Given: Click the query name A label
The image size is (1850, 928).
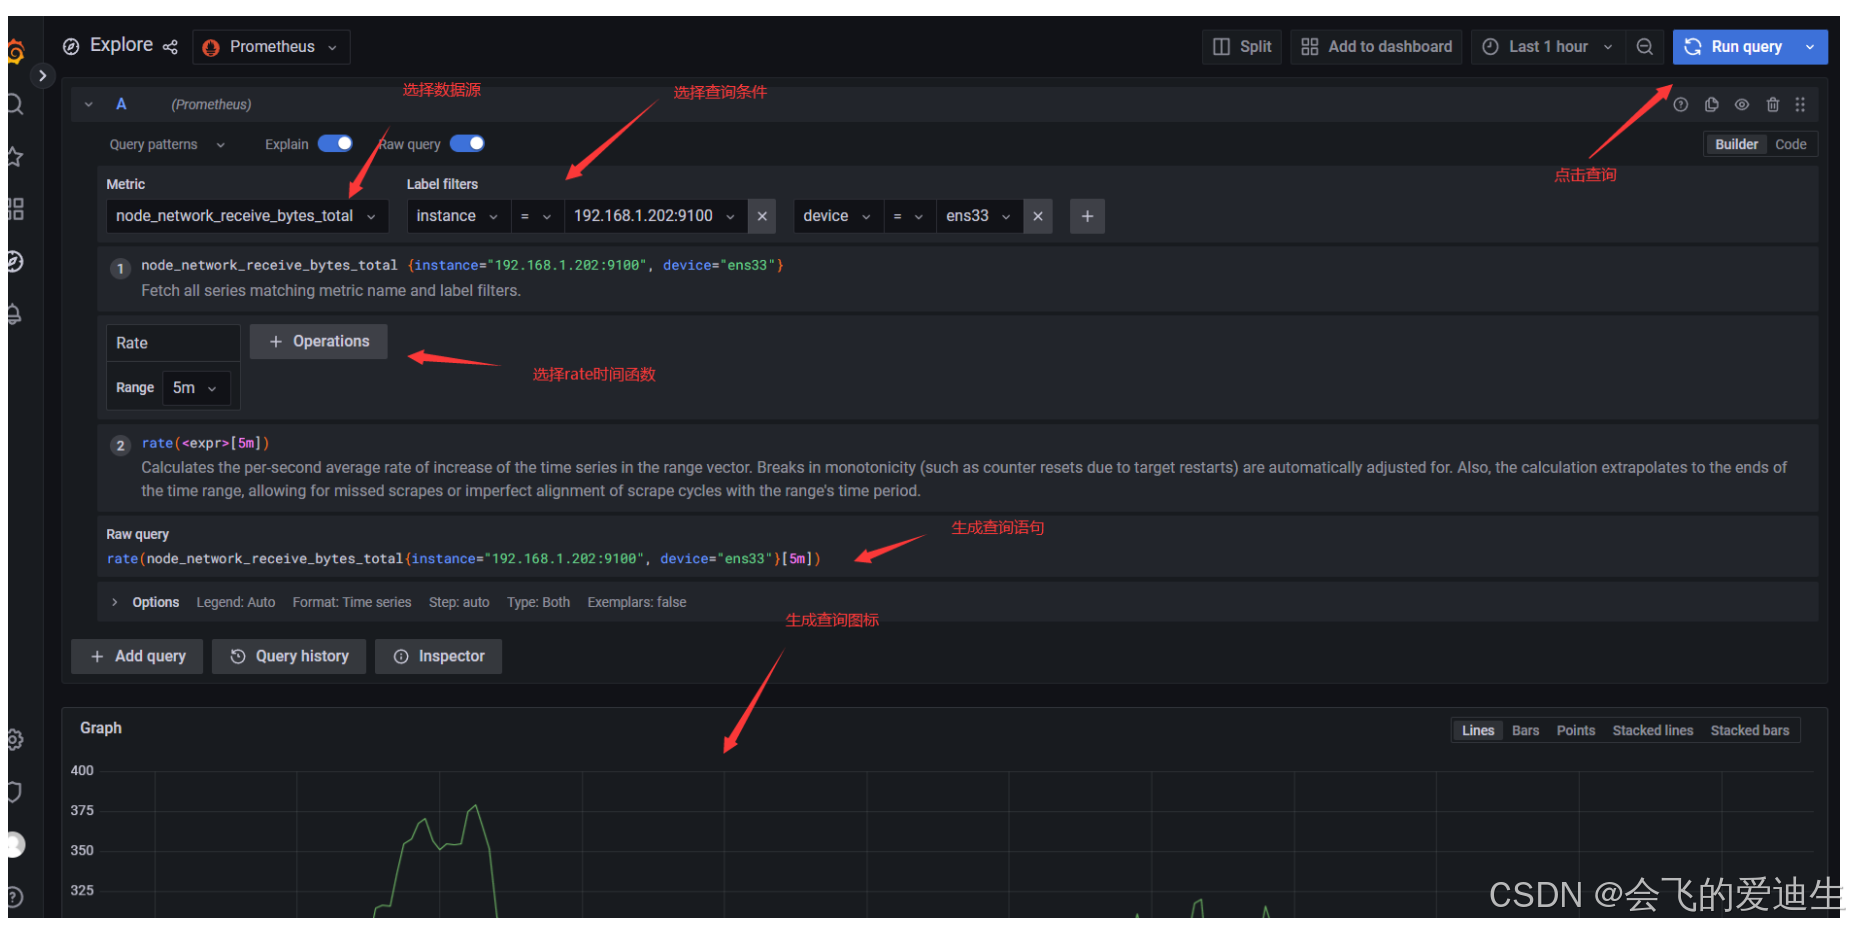Looking at the screenshot, I should (x=121, y=104).
